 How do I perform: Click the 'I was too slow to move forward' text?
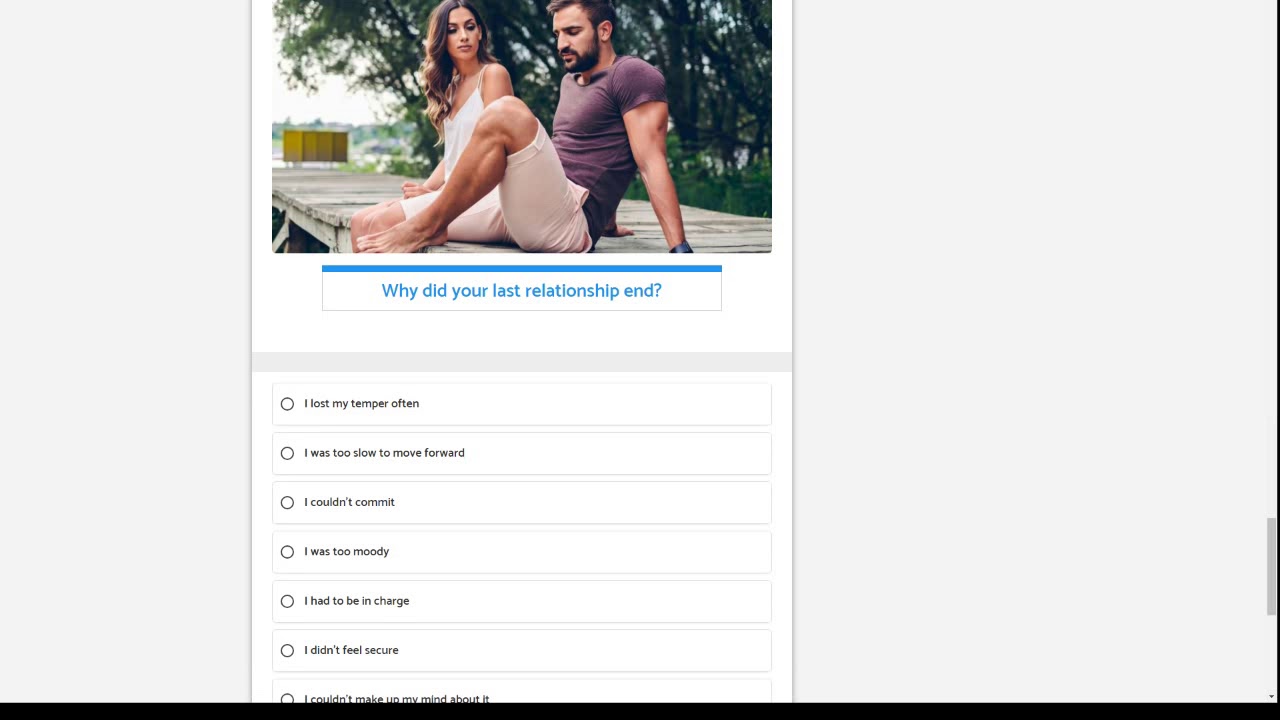click(385, 453)
